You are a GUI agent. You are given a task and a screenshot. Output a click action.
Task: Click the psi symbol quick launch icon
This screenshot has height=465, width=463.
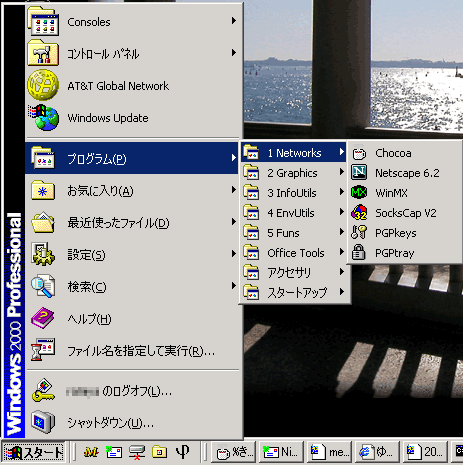click(182, 452)
